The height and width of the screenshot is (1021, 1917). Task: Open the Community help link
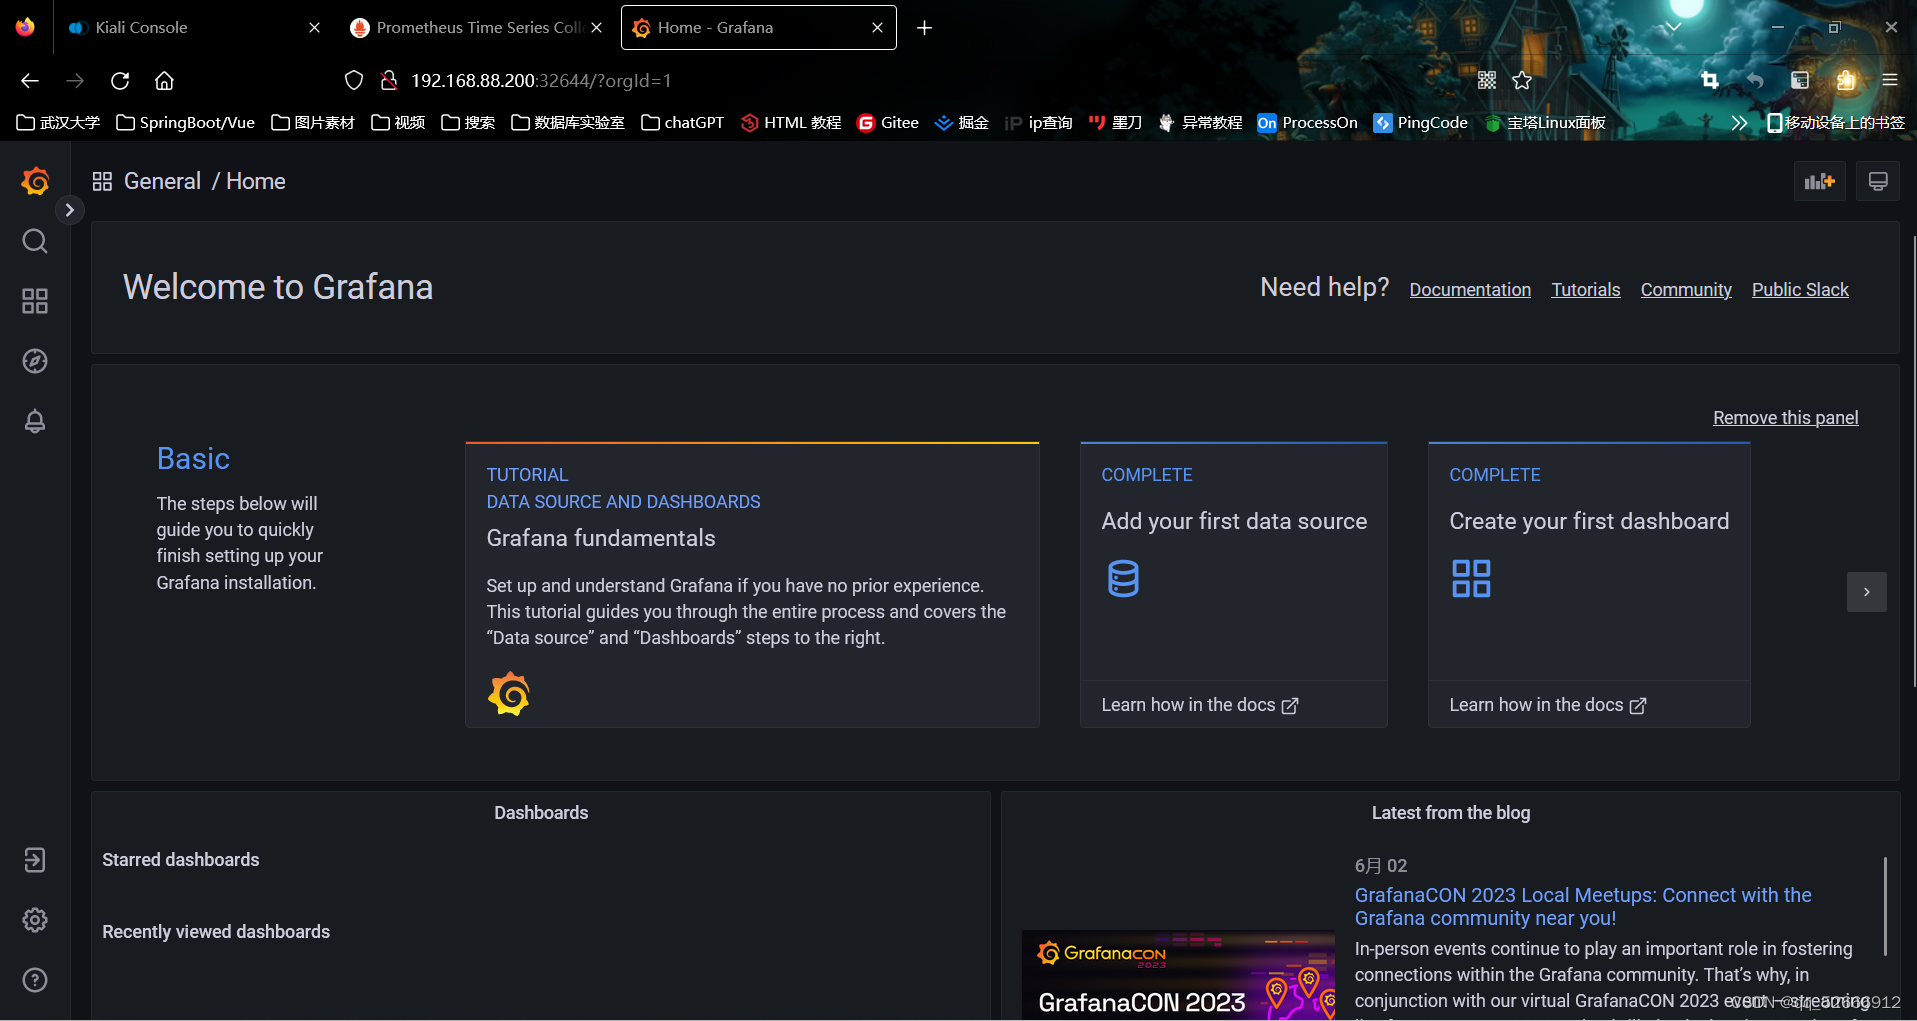[1686, 290]
